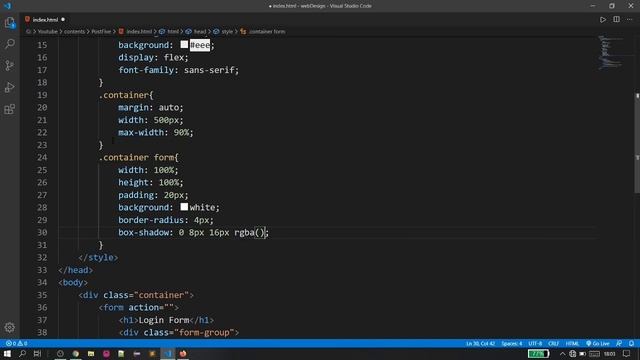Click the code minimap preview
The height and width of the screenshot is (360, 640).
(x=610, y=52)
